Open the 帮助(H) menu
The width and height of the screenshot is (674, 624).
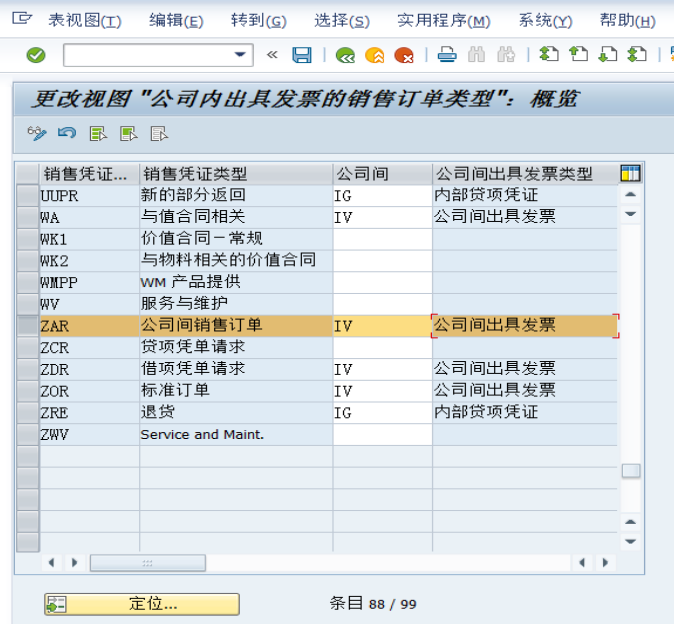coord(628,20)
